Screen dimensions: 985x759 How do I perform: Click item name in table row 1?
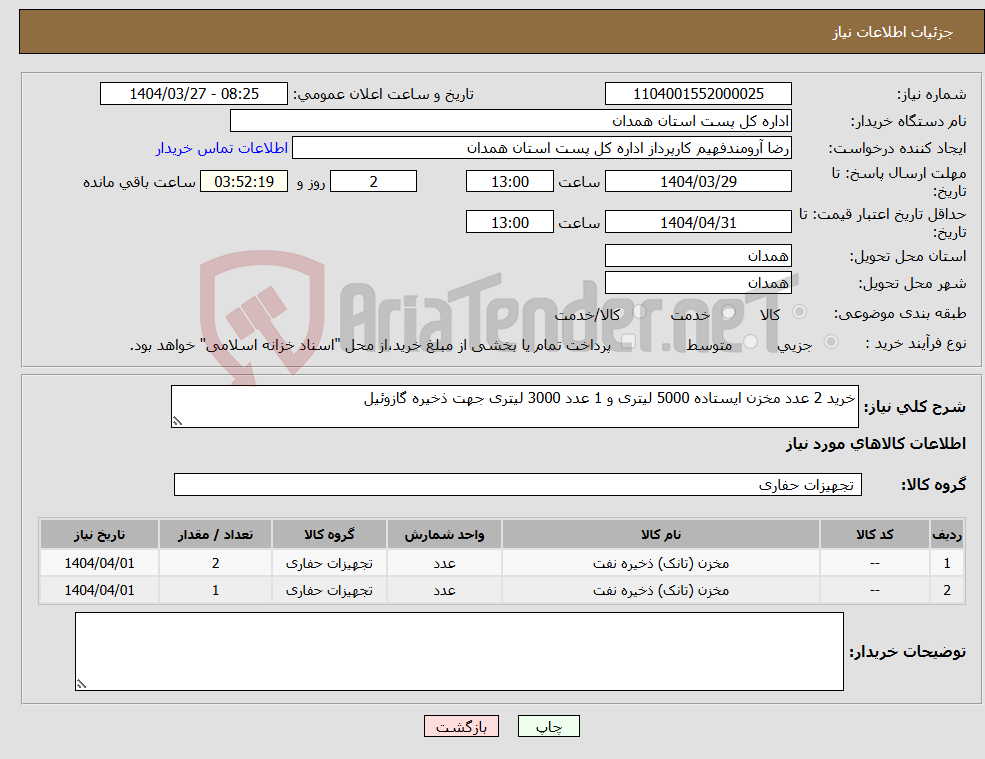coord(661,564)
